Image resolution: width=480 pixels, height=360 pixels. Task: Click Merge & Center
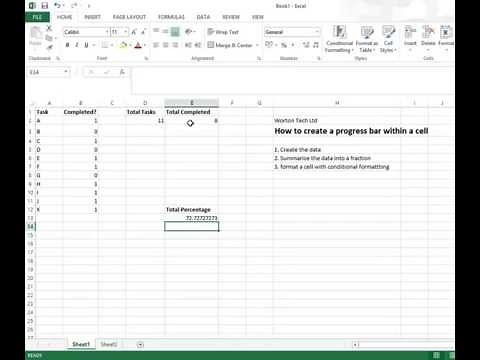pos(230,45)
